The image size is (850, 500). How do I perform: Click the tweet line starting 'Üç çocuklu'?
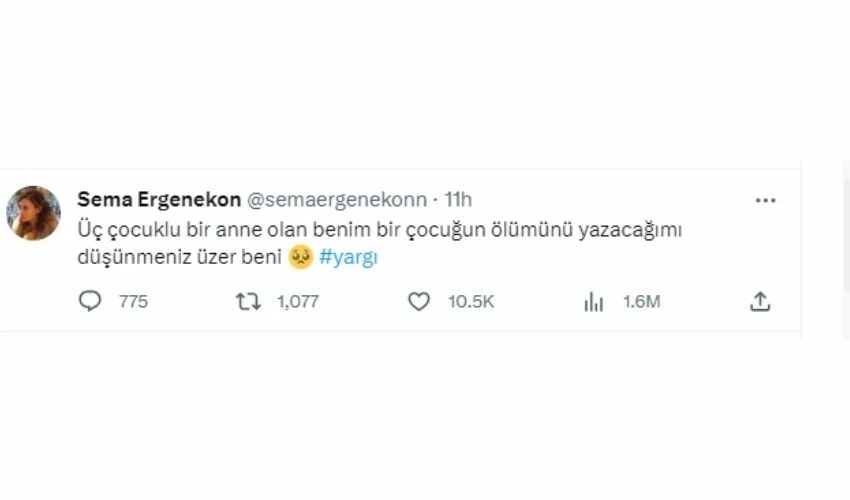(x=379, y=230)
